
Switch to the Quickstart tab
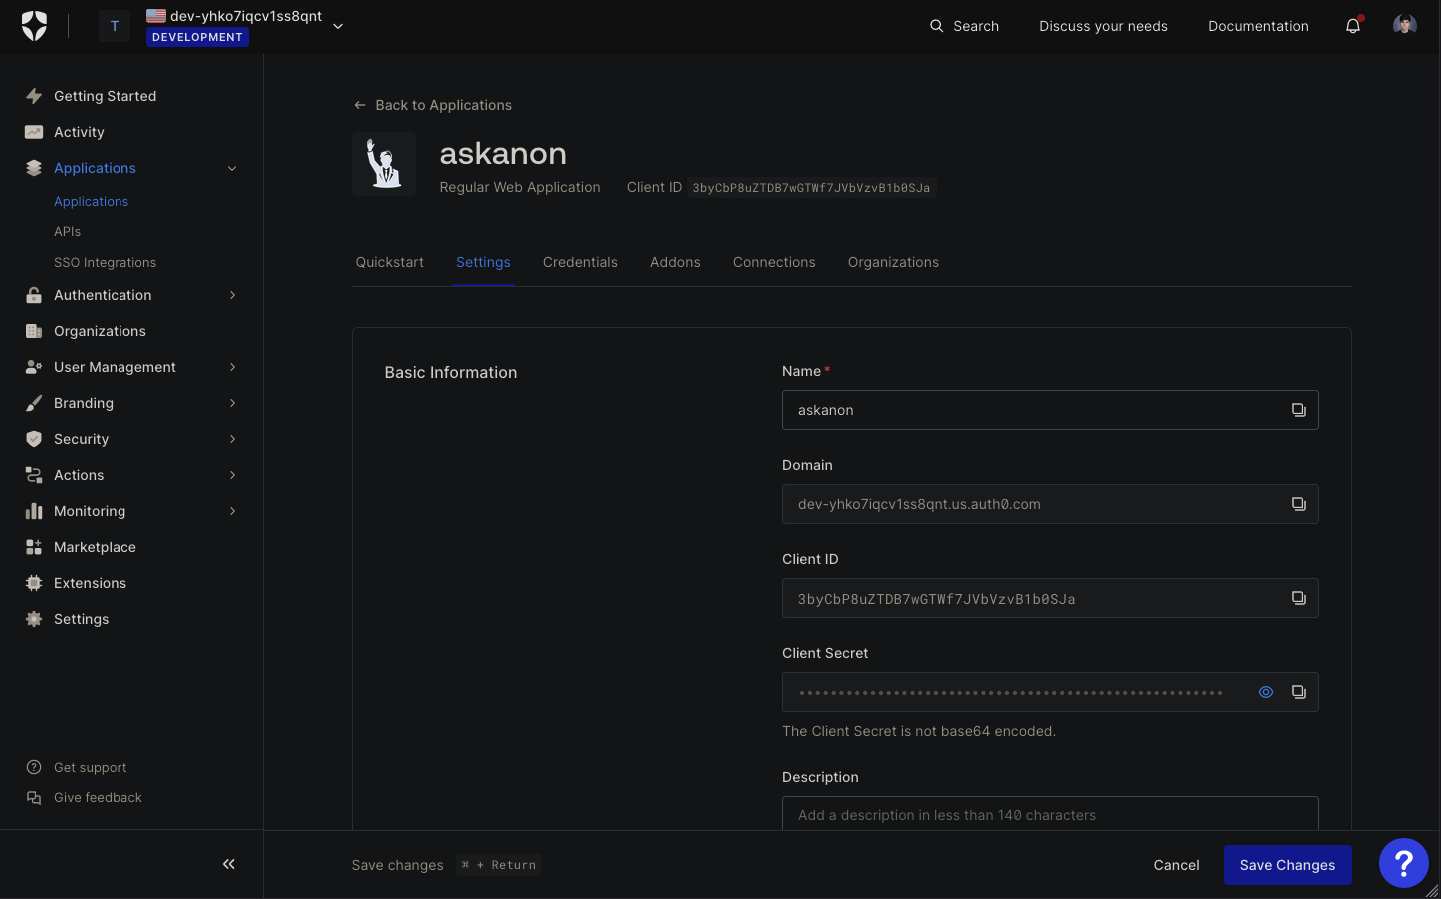[390, 262]
